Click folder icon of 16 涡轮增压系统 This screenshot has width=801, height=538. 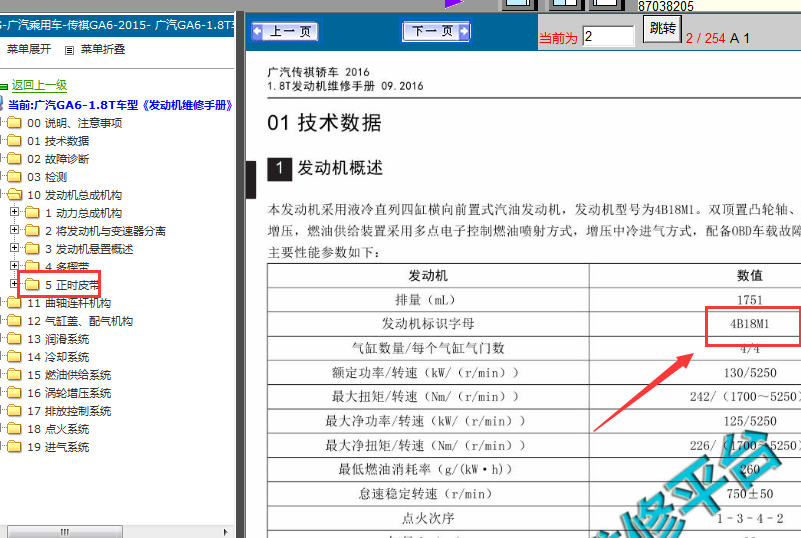pos(14,392)
